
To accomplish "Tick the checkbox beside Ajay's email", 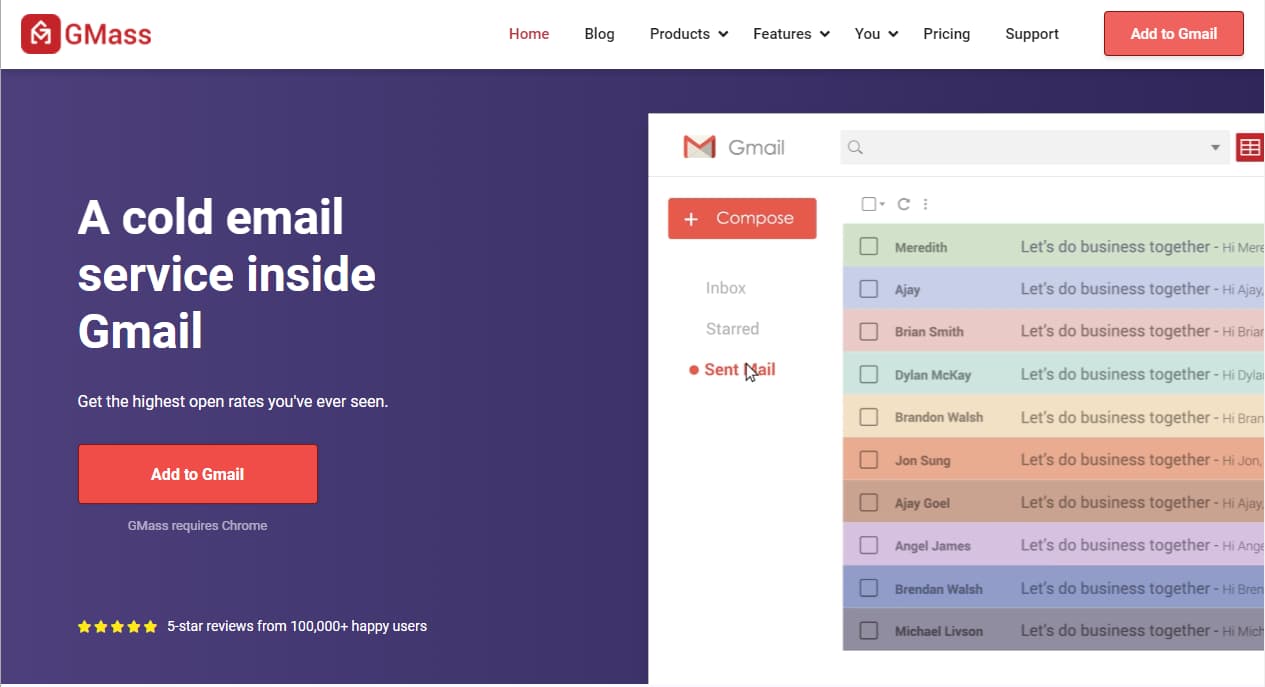I will tap(869, 289).
